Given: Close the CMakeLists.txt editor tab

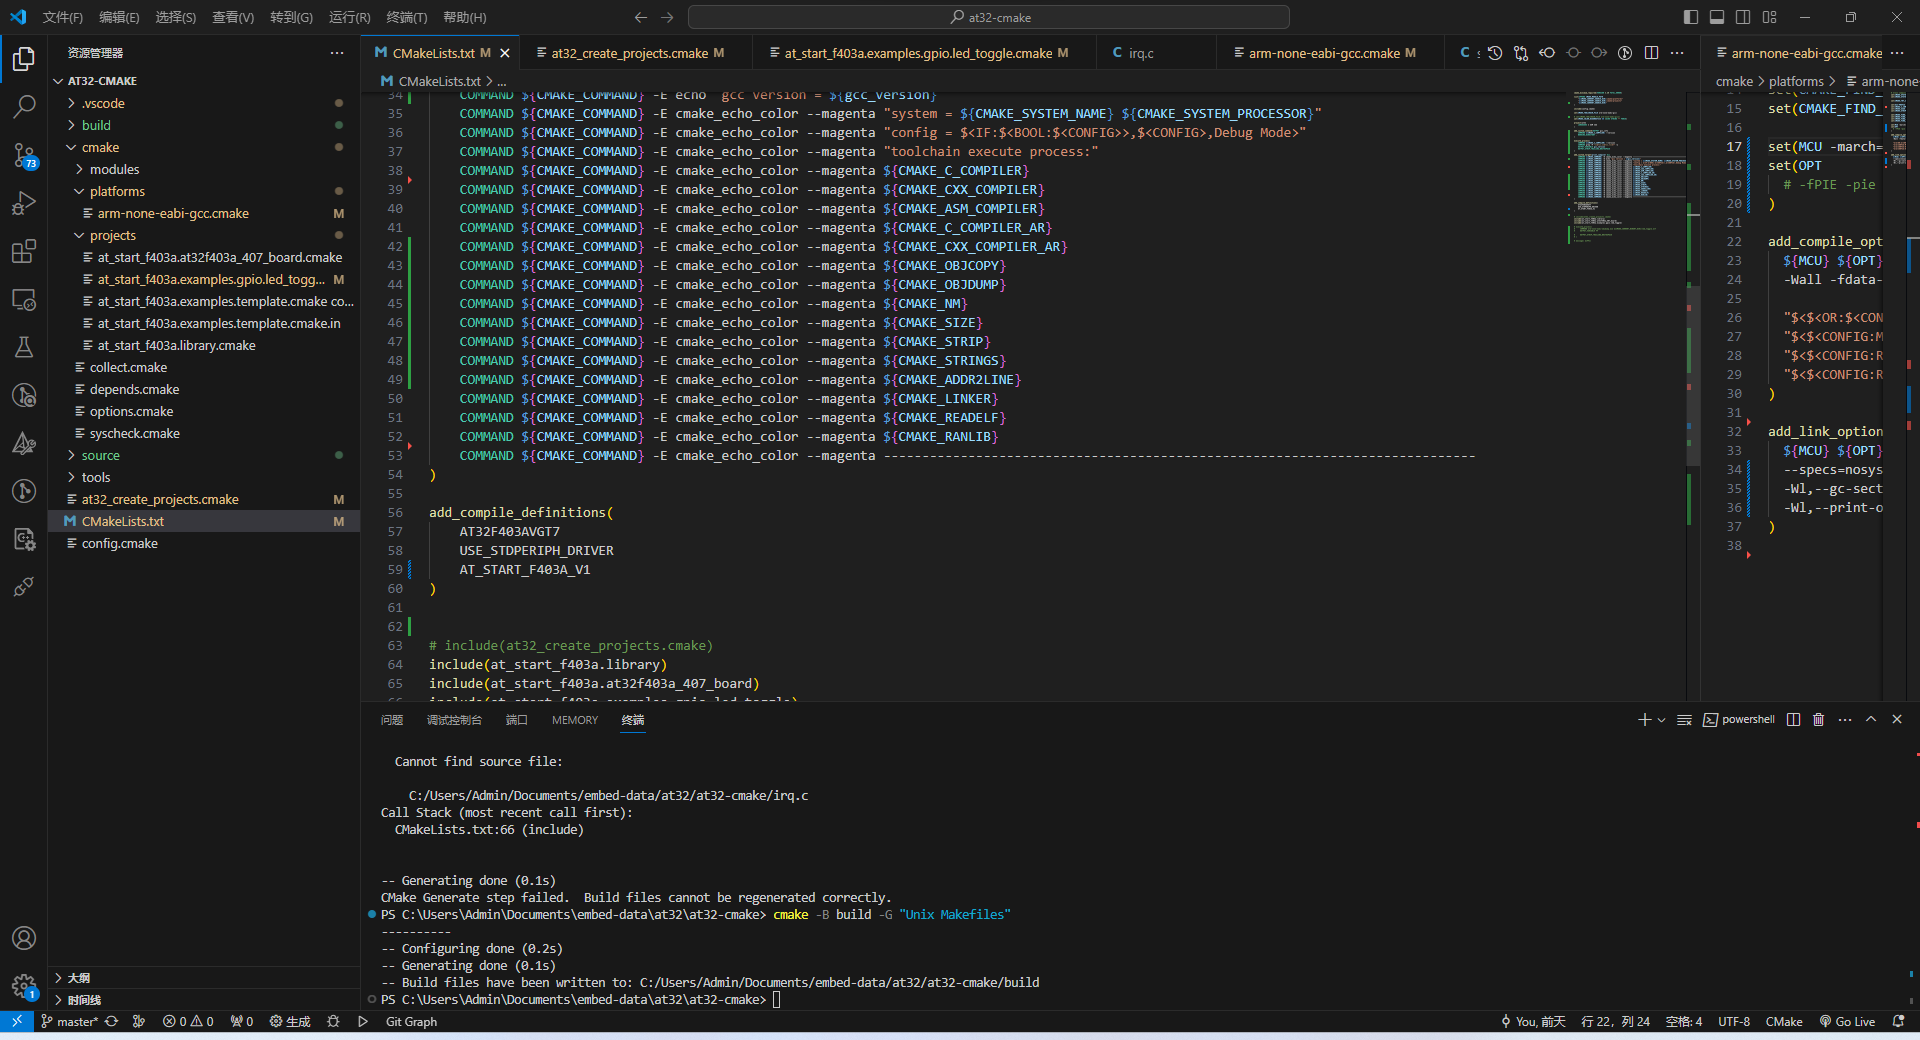Looking at the screenshot, I should (x=505, y=53).
